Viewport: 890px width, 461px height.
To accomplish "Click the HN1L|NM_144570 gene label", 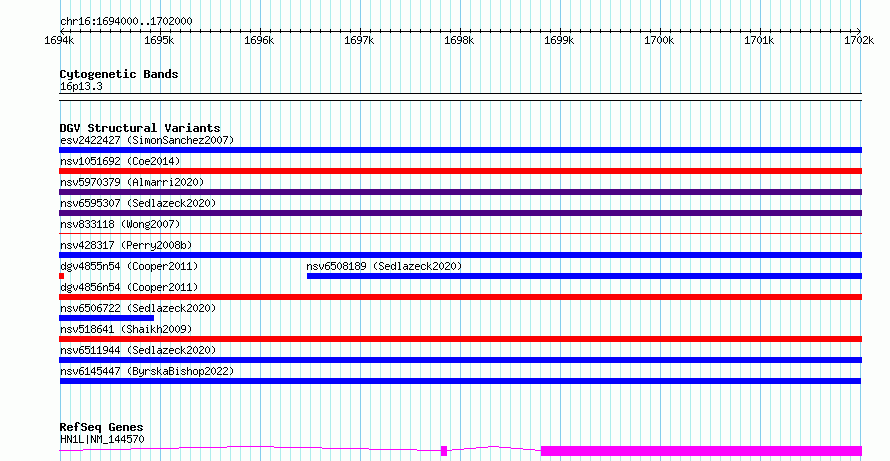I will (x=102, y=439).
